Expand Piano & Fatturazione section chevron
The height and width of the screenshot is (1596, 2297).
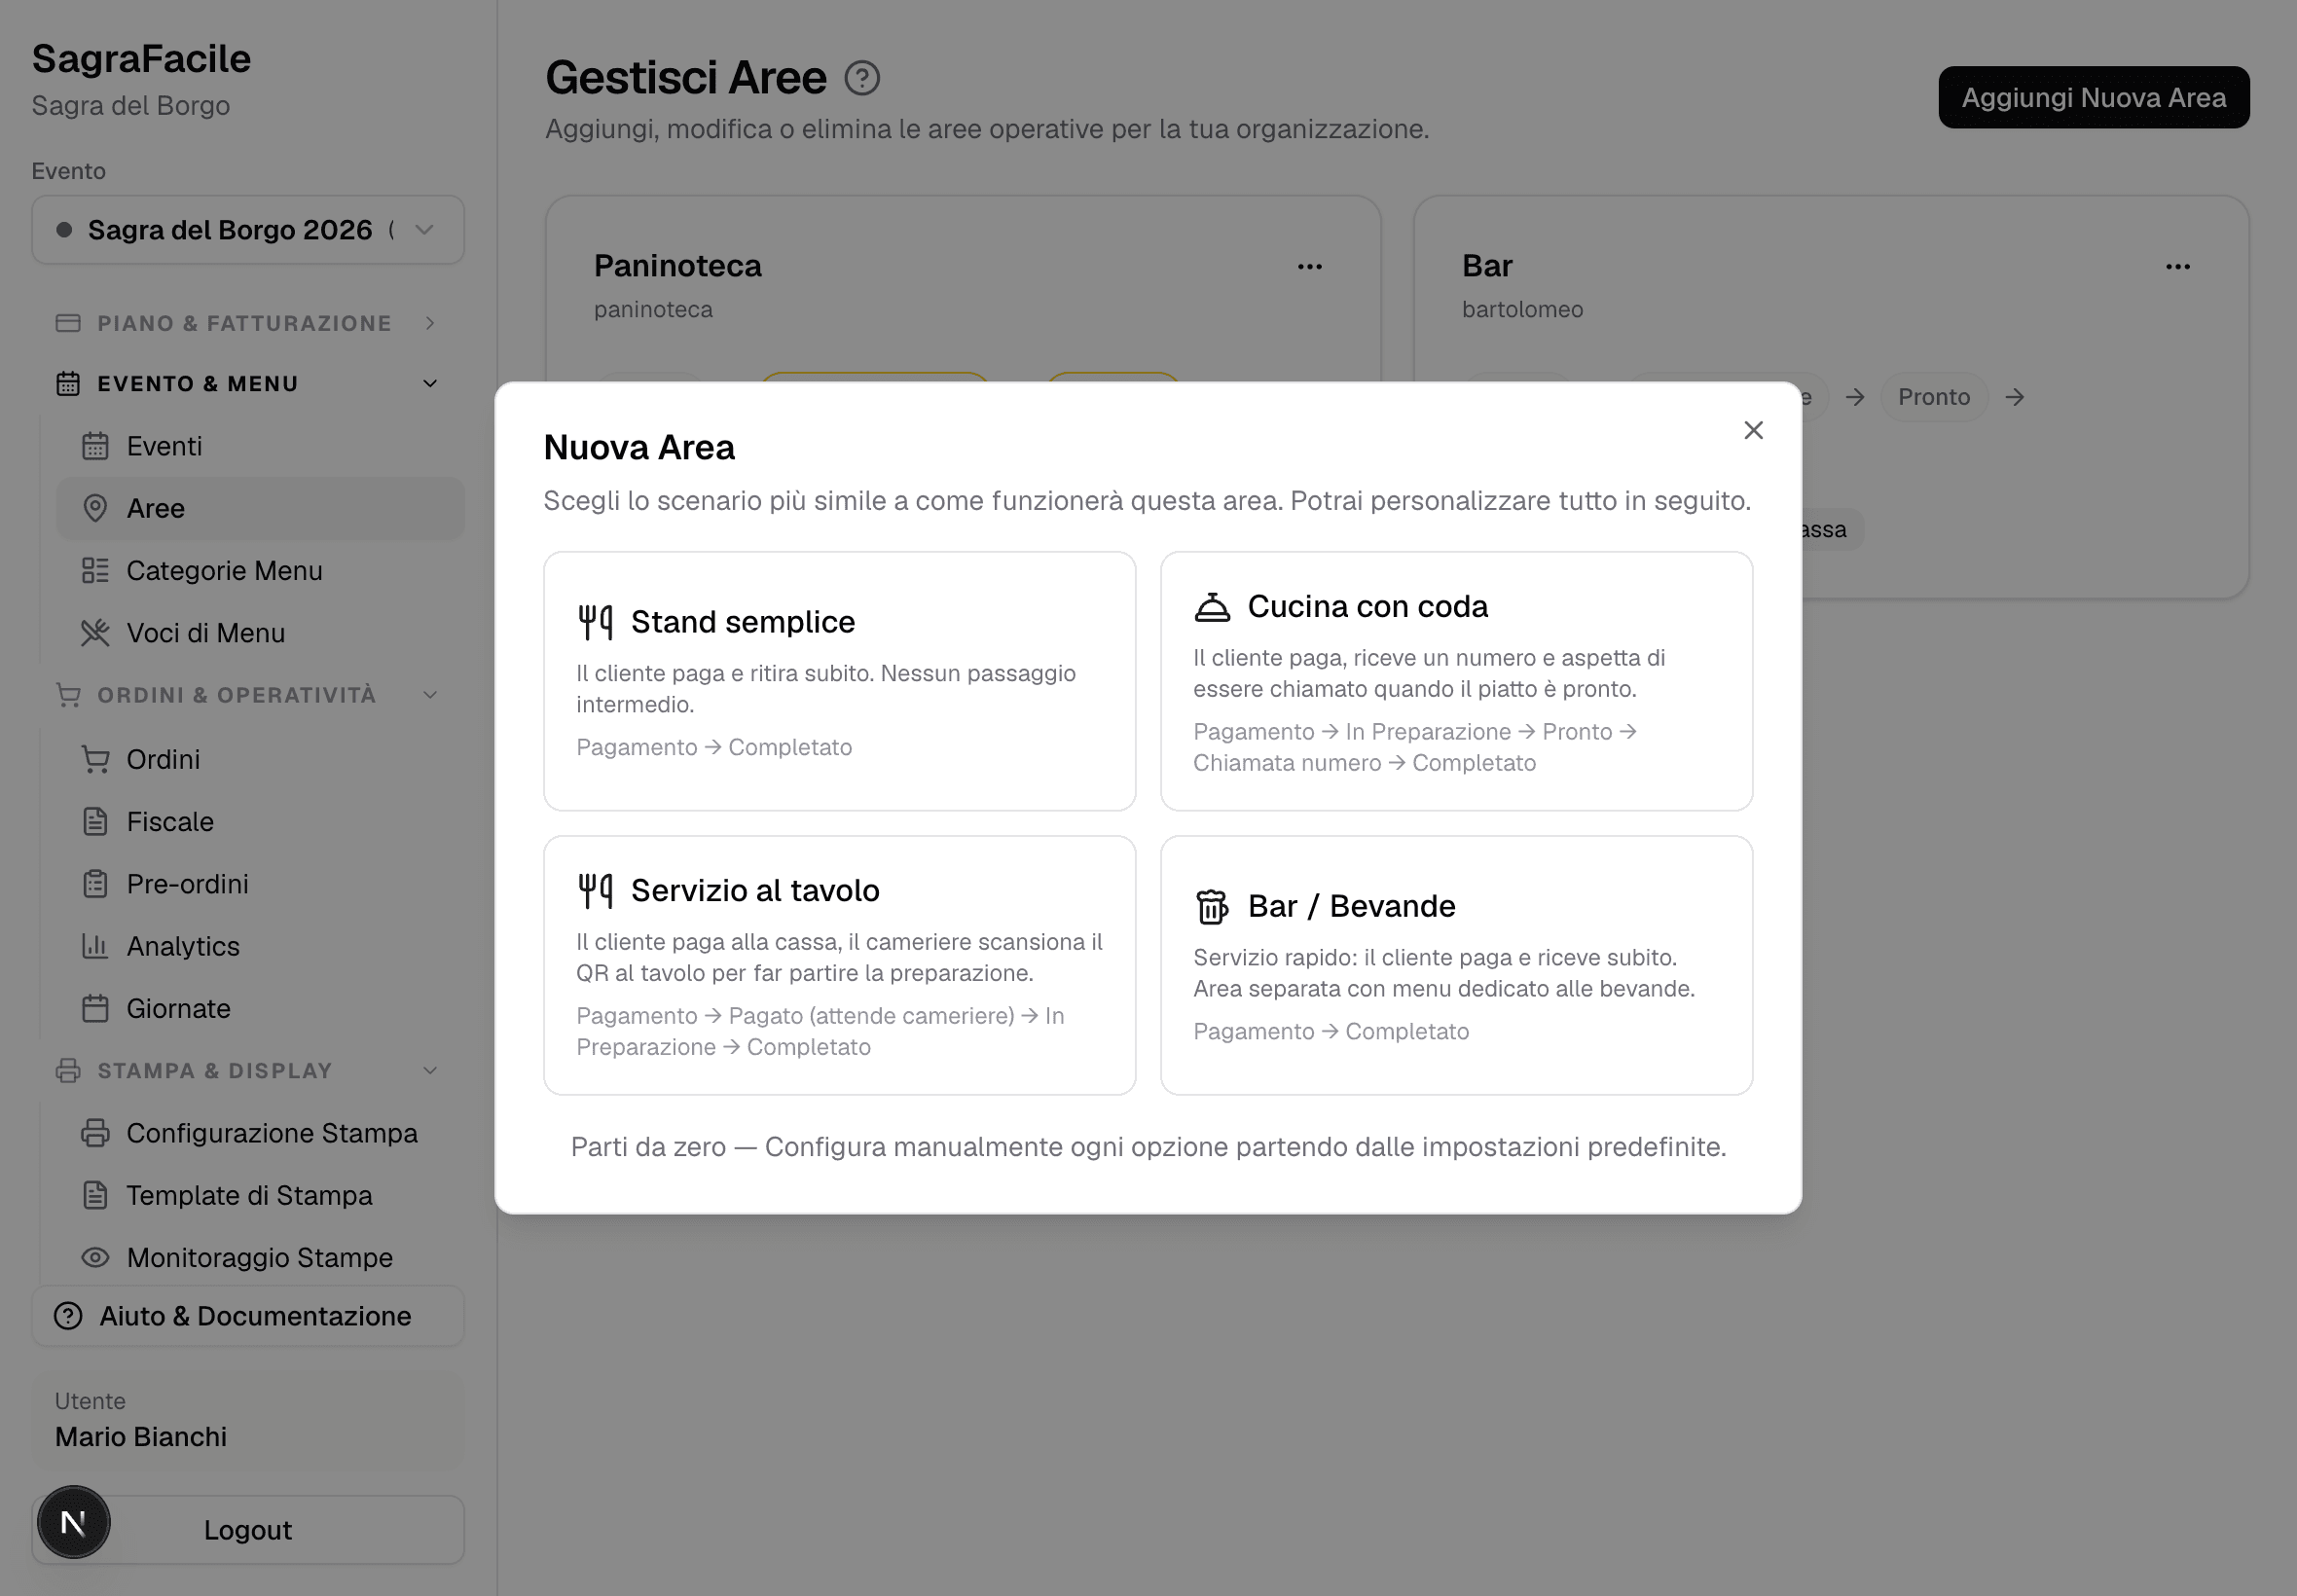coord(430,323)
